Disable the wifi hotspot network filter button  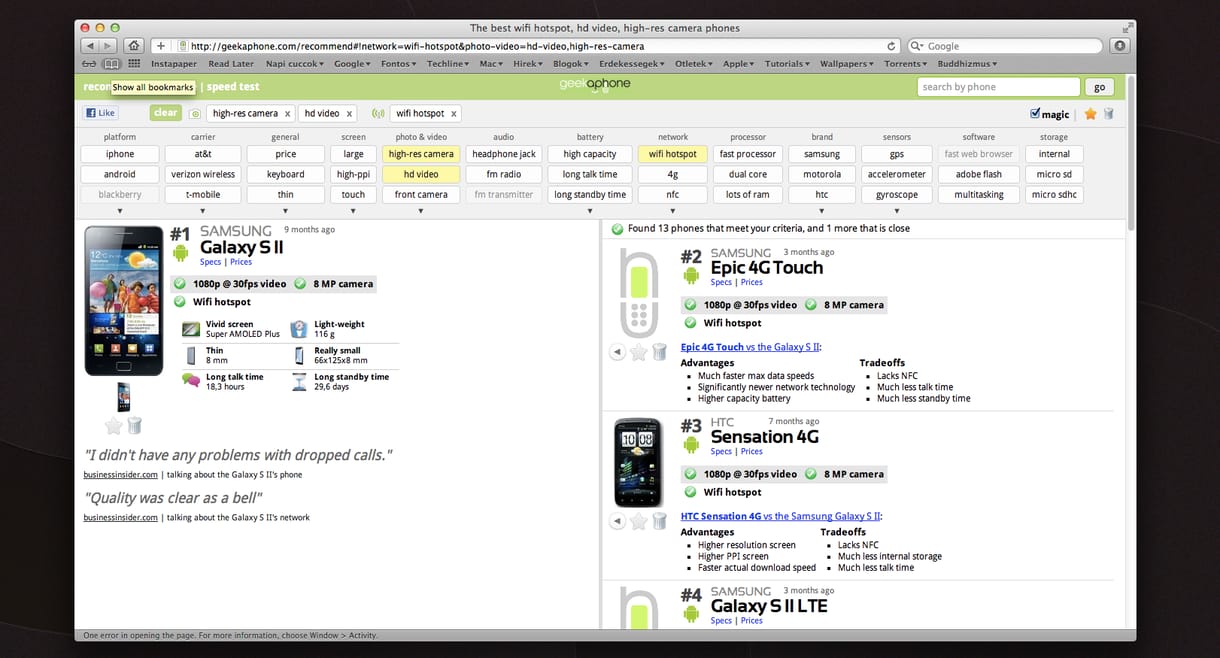[673, 154]
